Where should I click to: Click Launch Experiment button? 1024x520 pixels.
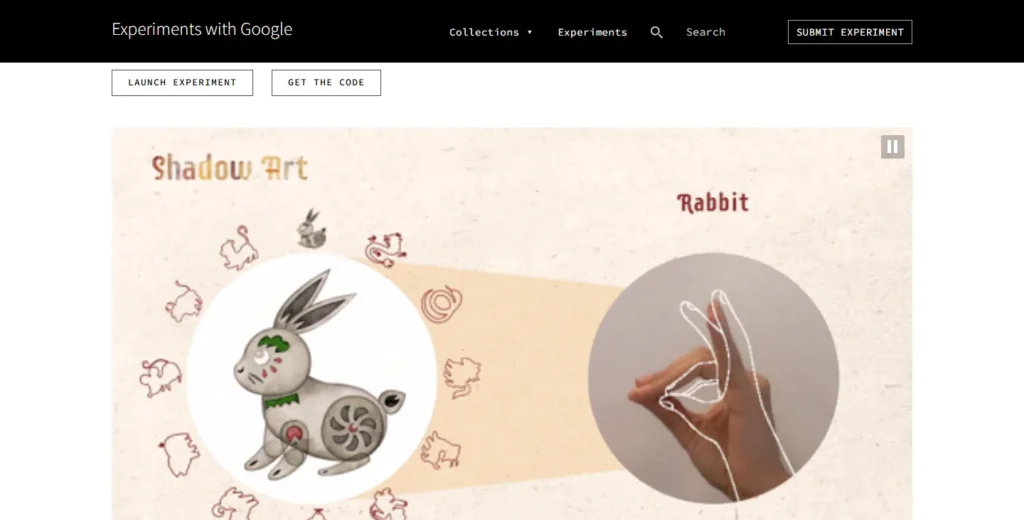(x=182, y=82)
